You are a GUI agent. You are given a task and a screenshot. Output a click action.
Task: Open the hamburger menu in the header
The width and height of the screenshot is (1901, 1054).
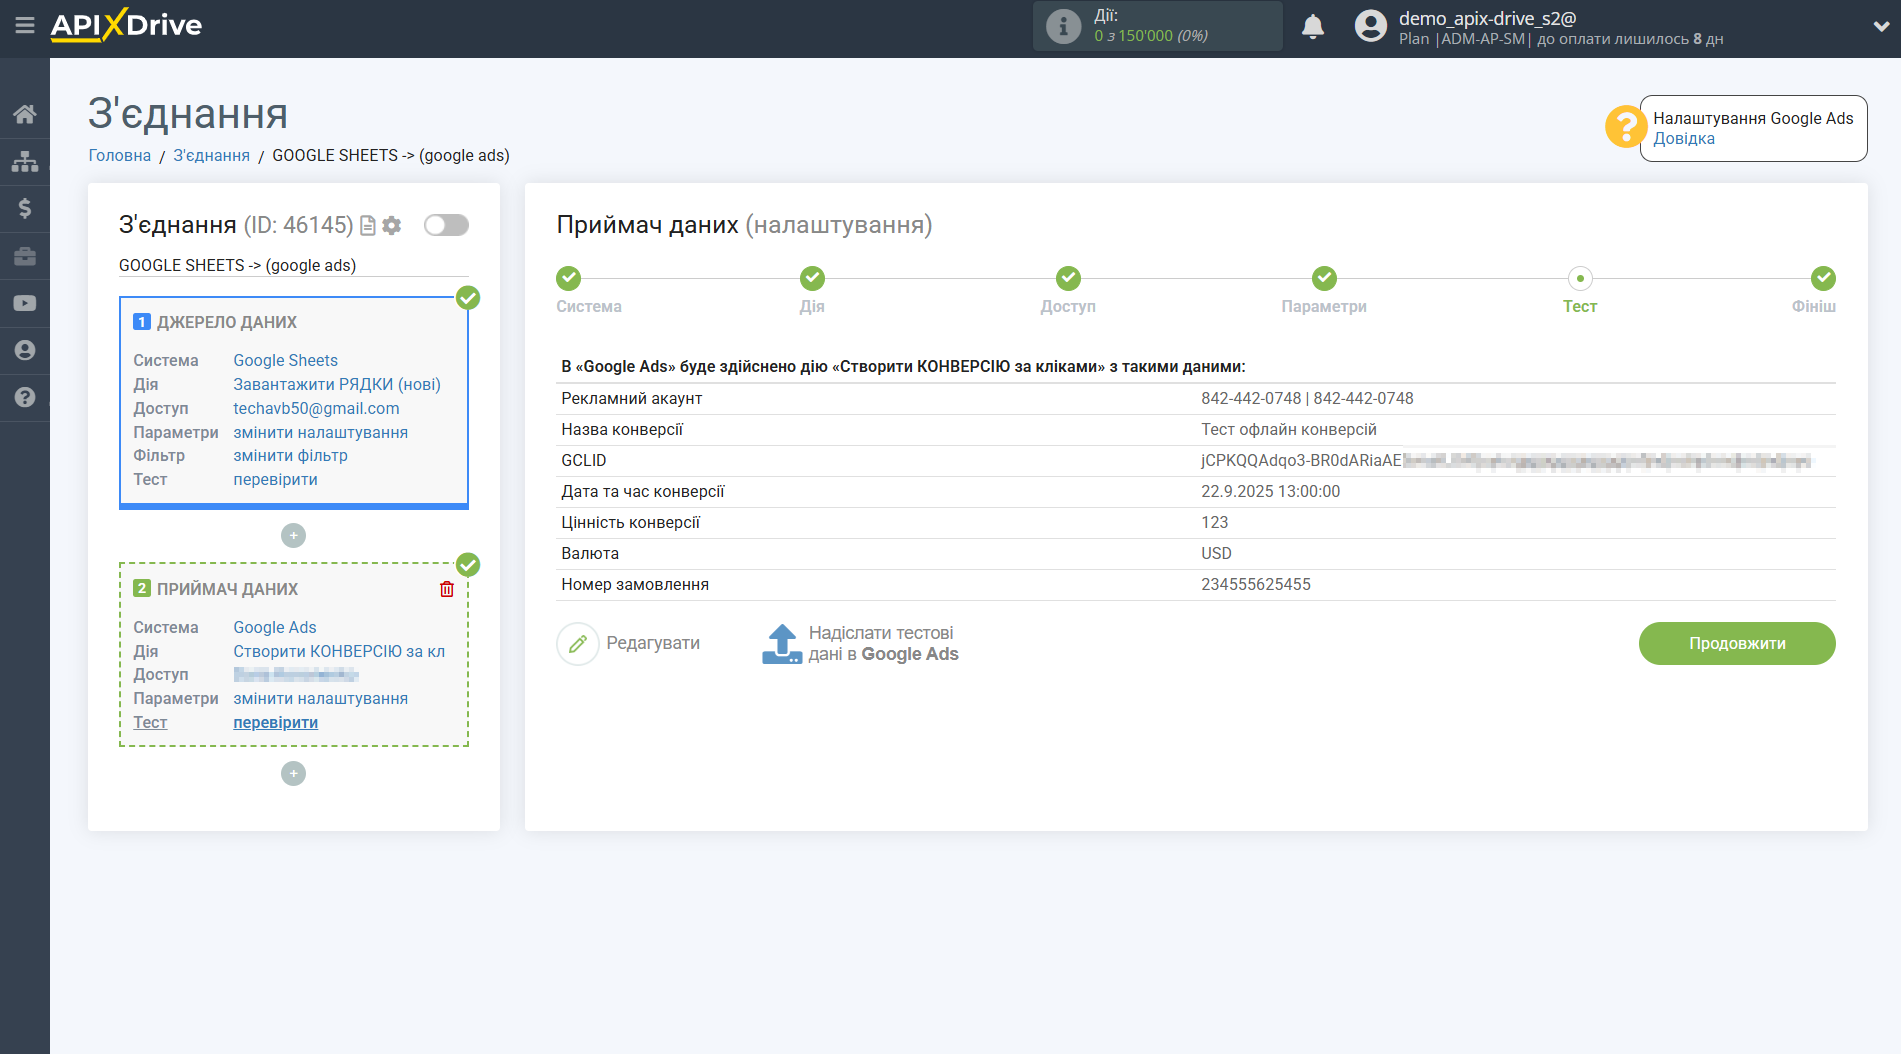pyautogui.click(x=25, y=25)
